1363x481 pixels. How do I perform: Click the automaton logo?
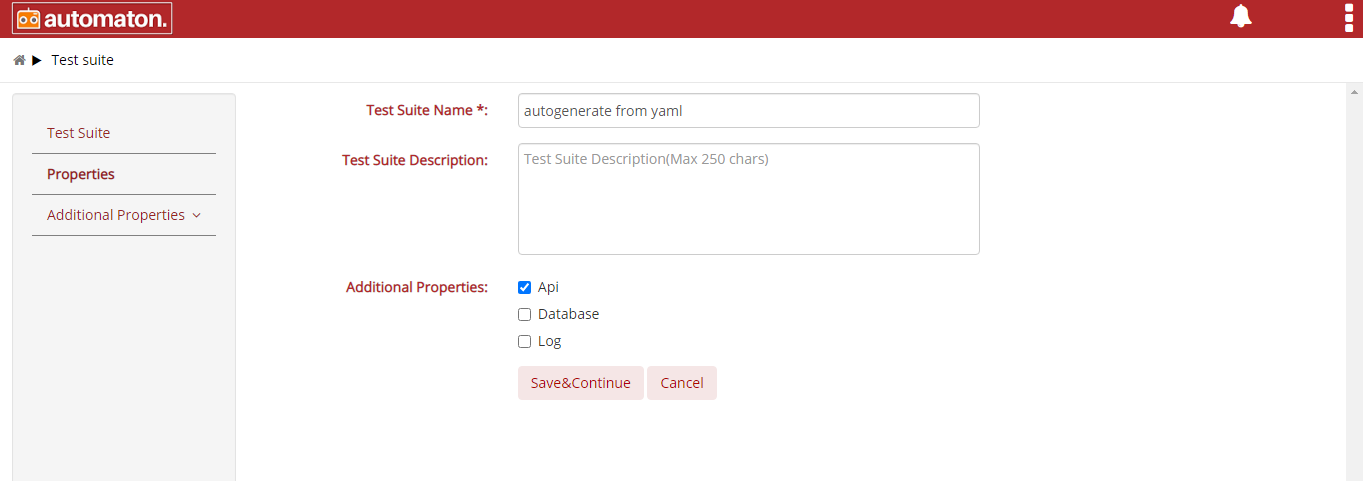tap(92, 18)
